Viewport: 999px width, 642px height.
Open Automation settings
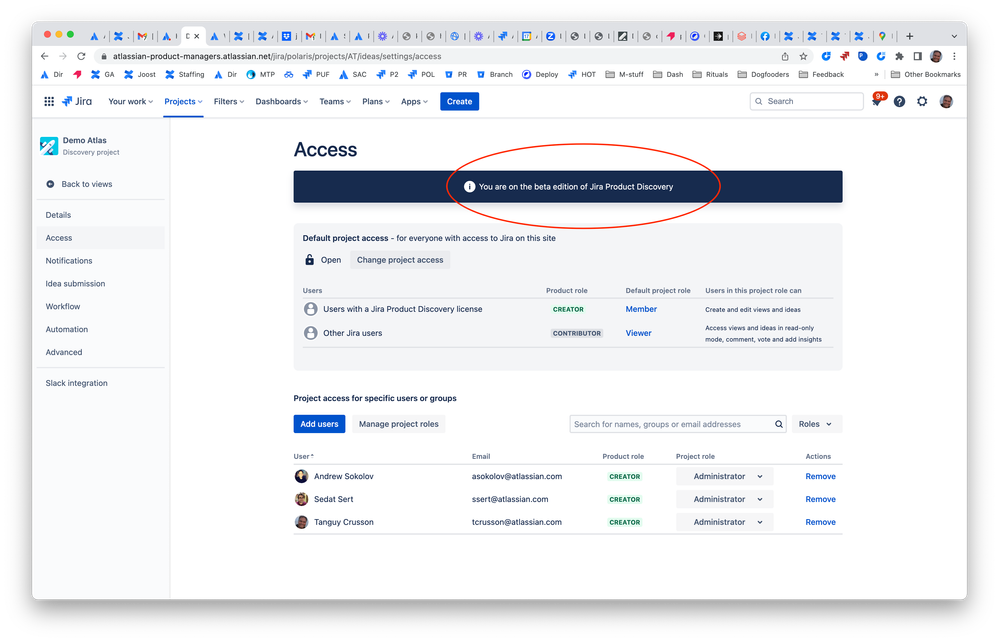(x=101, y=330)
